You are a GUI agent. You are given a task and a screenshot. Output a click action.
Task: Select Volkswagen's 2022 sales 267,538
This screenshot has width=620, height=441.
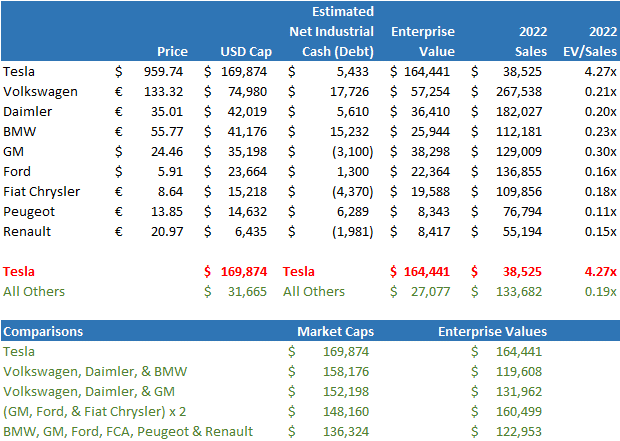(x=519, y=92)
